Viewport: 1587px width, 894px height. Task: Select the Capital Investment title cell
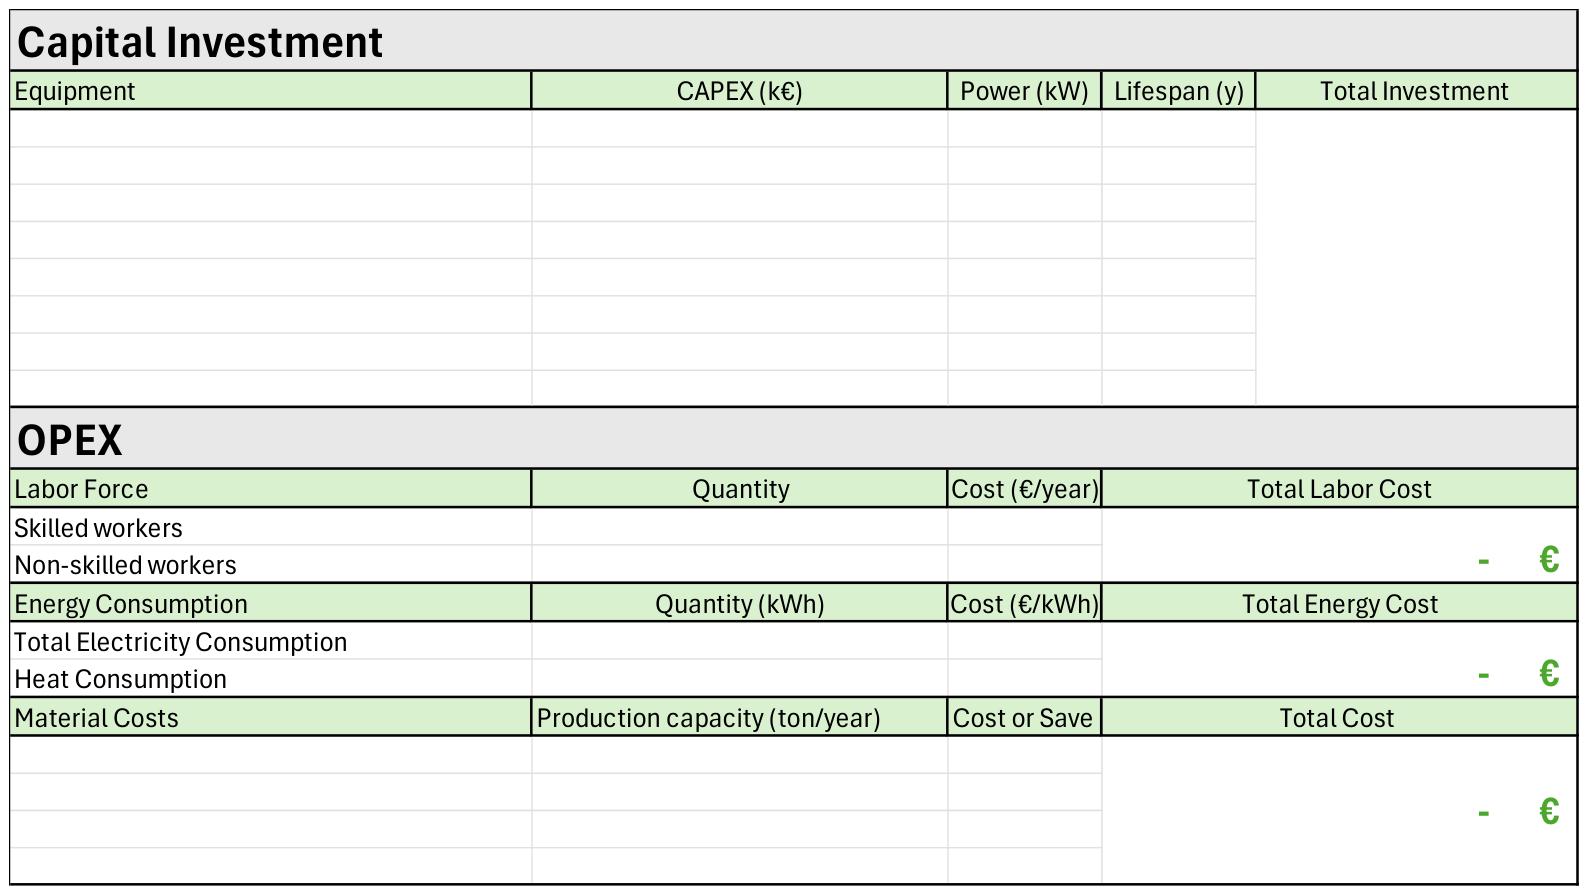tap(793, 41)
